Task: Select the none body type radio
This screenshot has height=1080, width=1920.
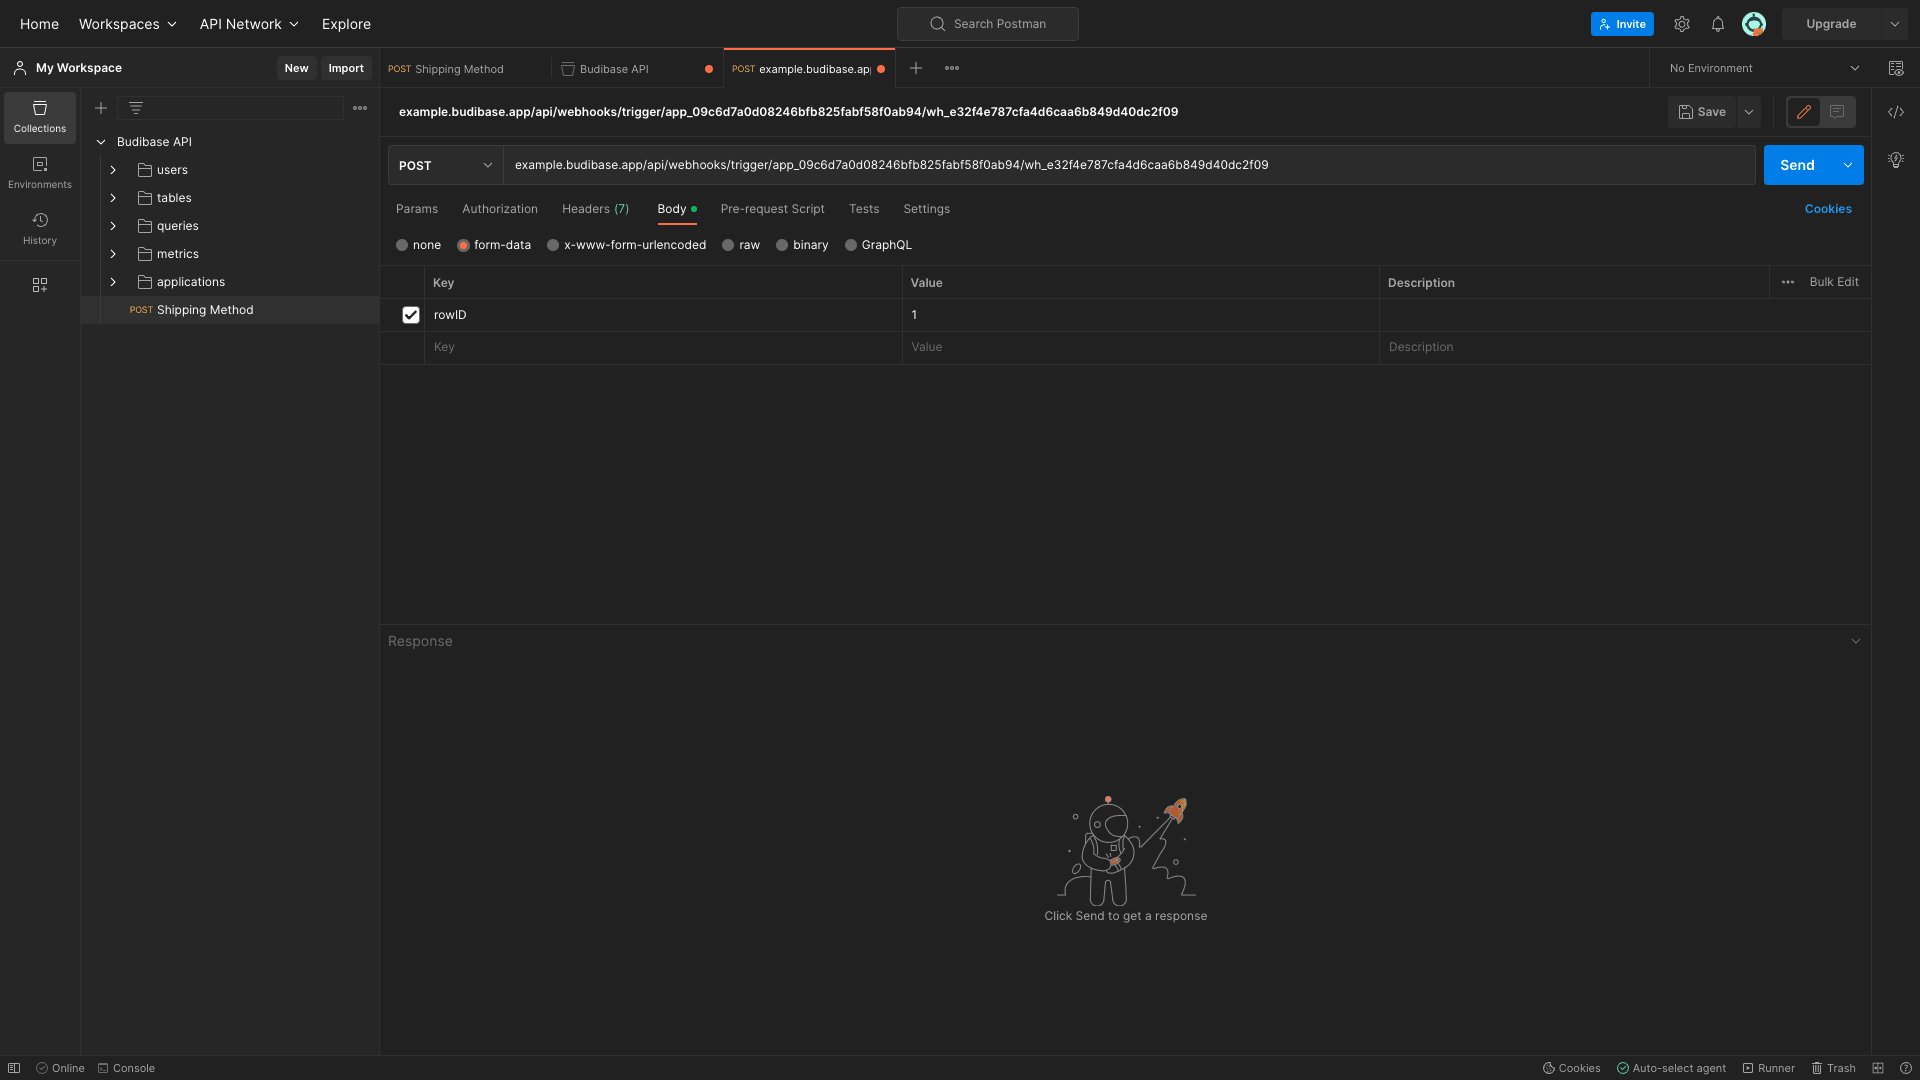Action: pyautogui.click(x=402, y=245)
